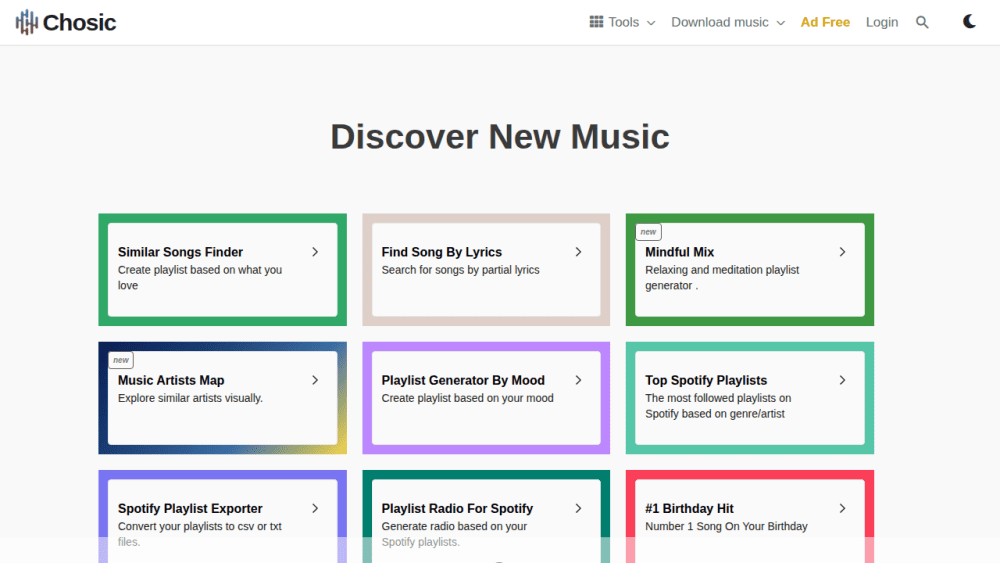Open Find Song By Lyrics title
The height and width of the screenshot is (563, 1000).
tap(441, 252)
